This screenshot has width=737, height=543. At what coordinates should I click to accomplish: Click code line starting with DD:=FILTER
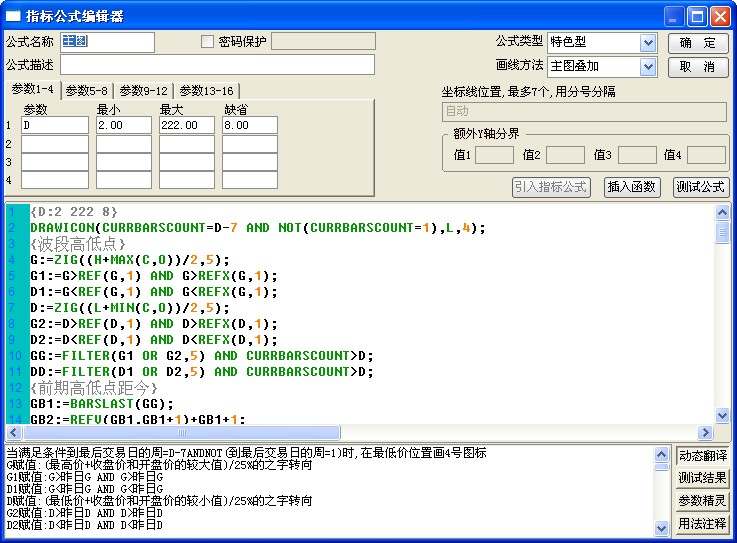tap(202, 372)
